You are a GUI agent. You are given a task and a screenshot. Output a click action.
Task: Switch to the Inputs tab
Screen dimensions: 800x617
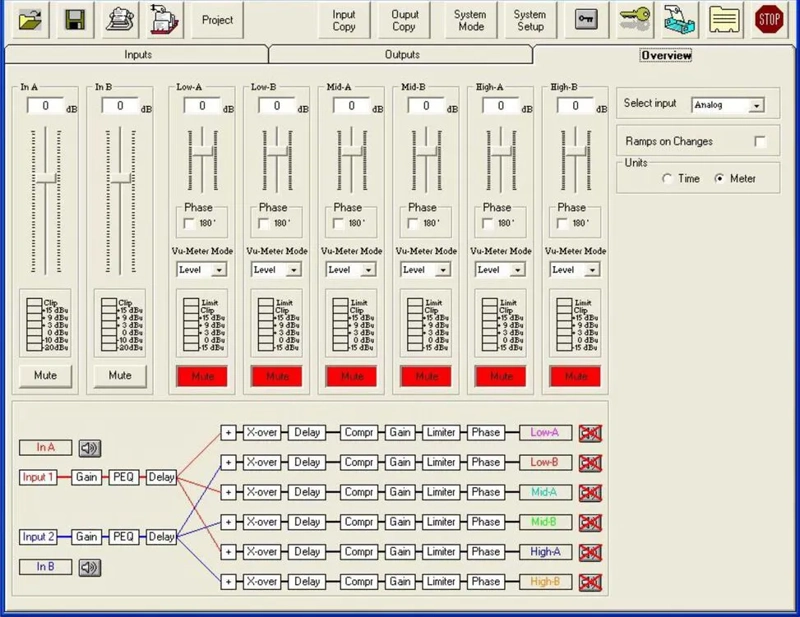[x=138, y=55]
